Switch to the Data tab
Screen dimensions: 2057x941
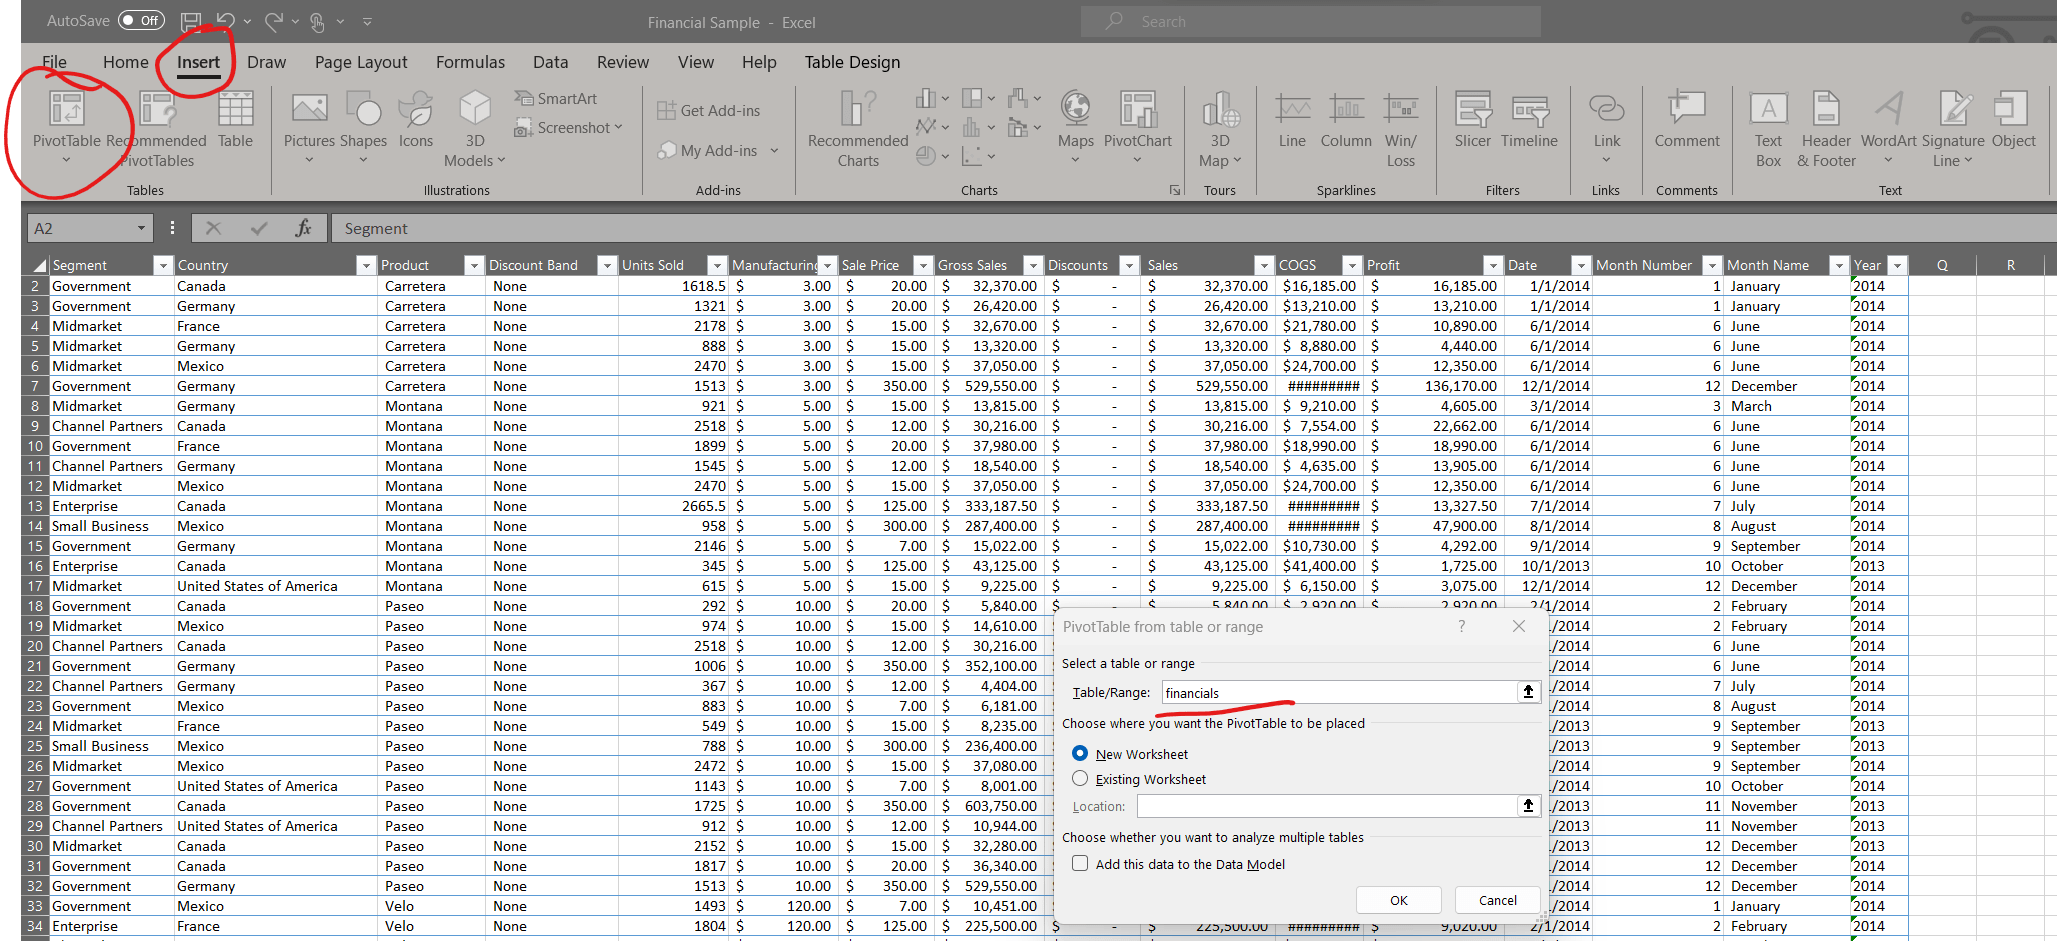coord(550,62)
